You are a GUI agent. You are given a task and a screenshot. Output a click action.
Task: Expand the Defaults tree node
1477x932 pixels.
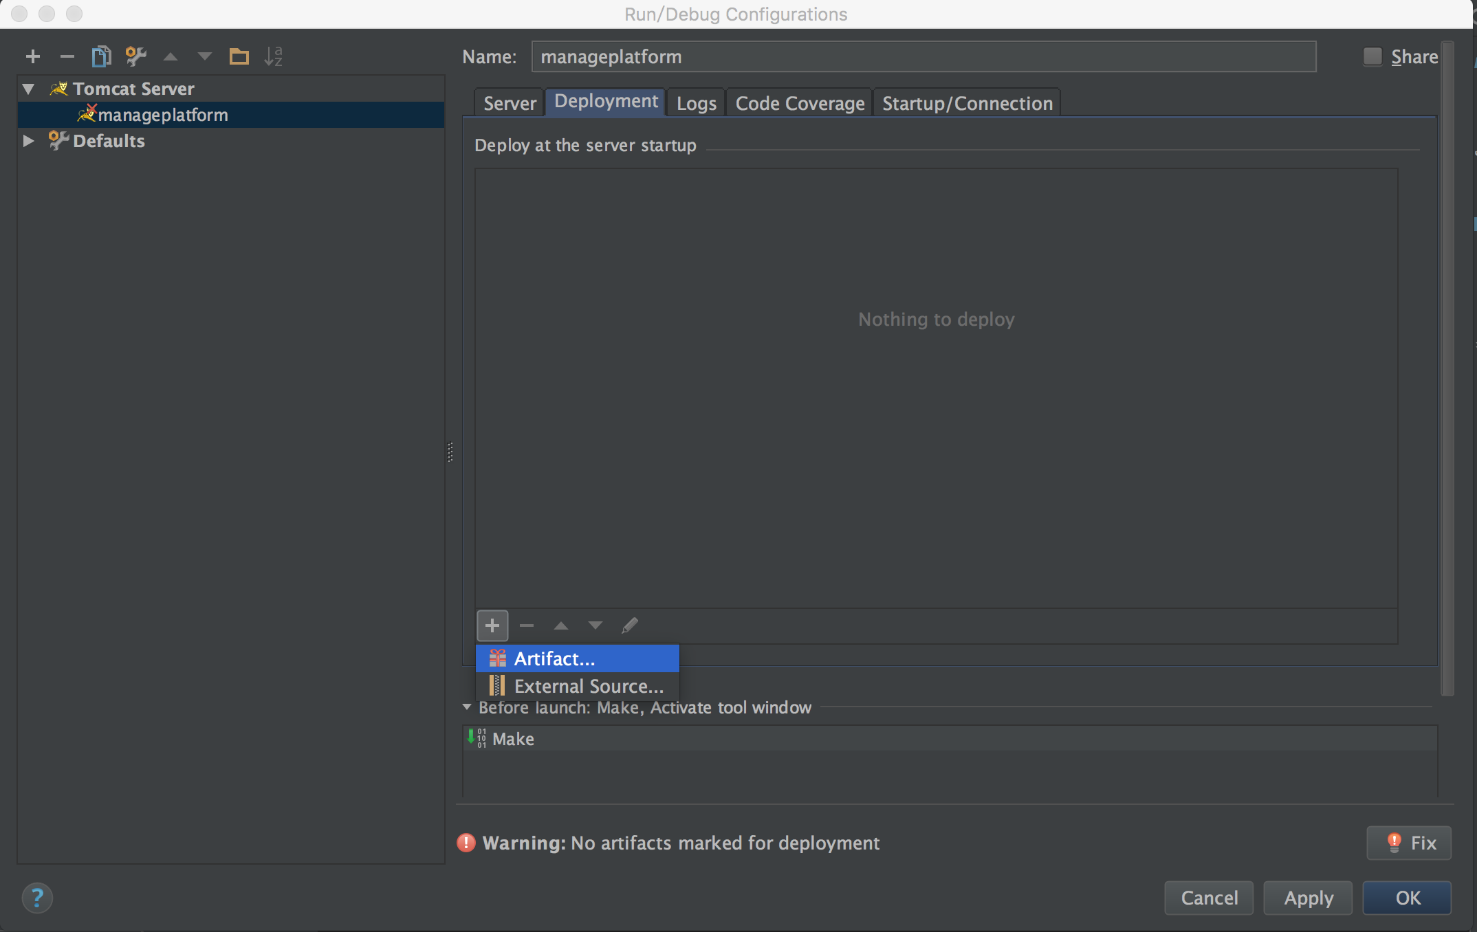28,141
